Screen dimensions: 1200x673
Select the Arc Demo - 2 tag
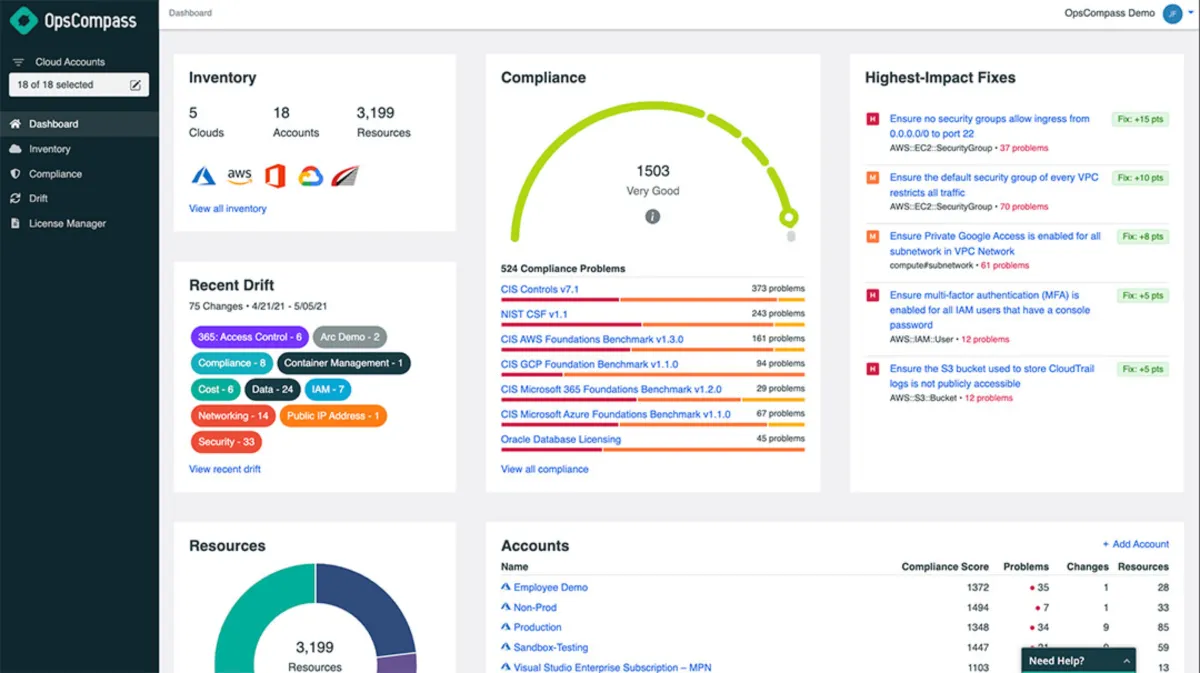coord(350,337)
